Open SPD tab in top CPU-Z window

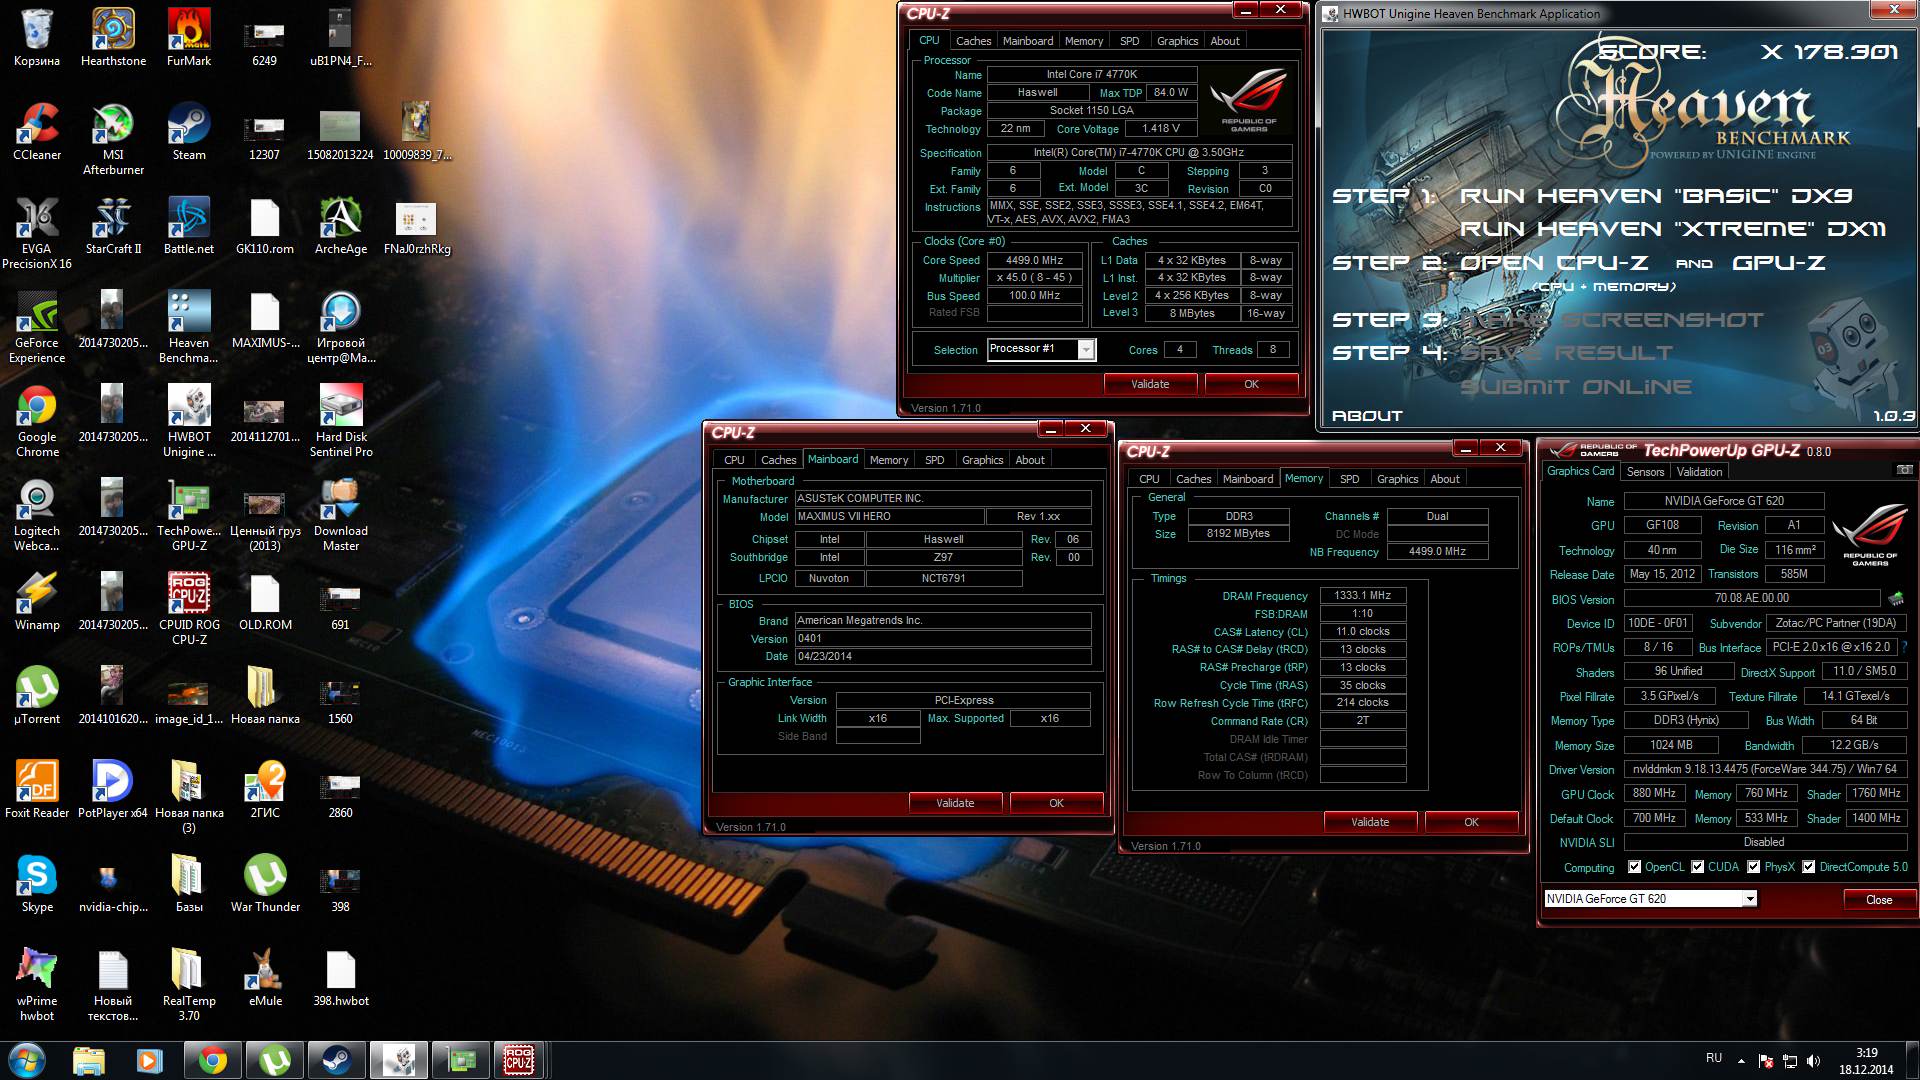coord(1129,41)
